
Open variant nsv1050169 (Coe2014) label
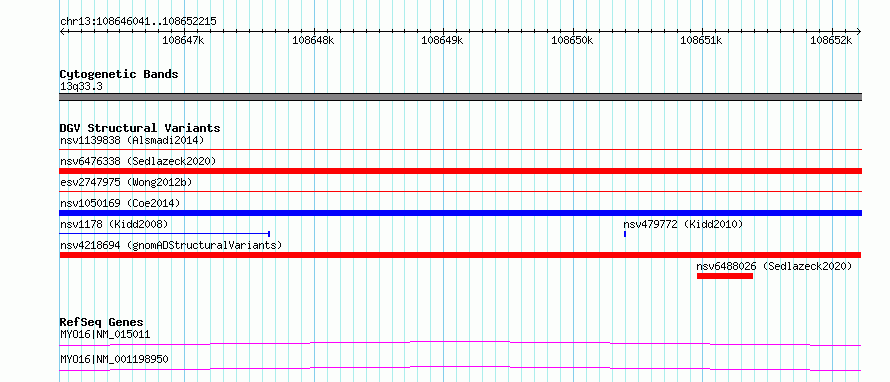121,203
